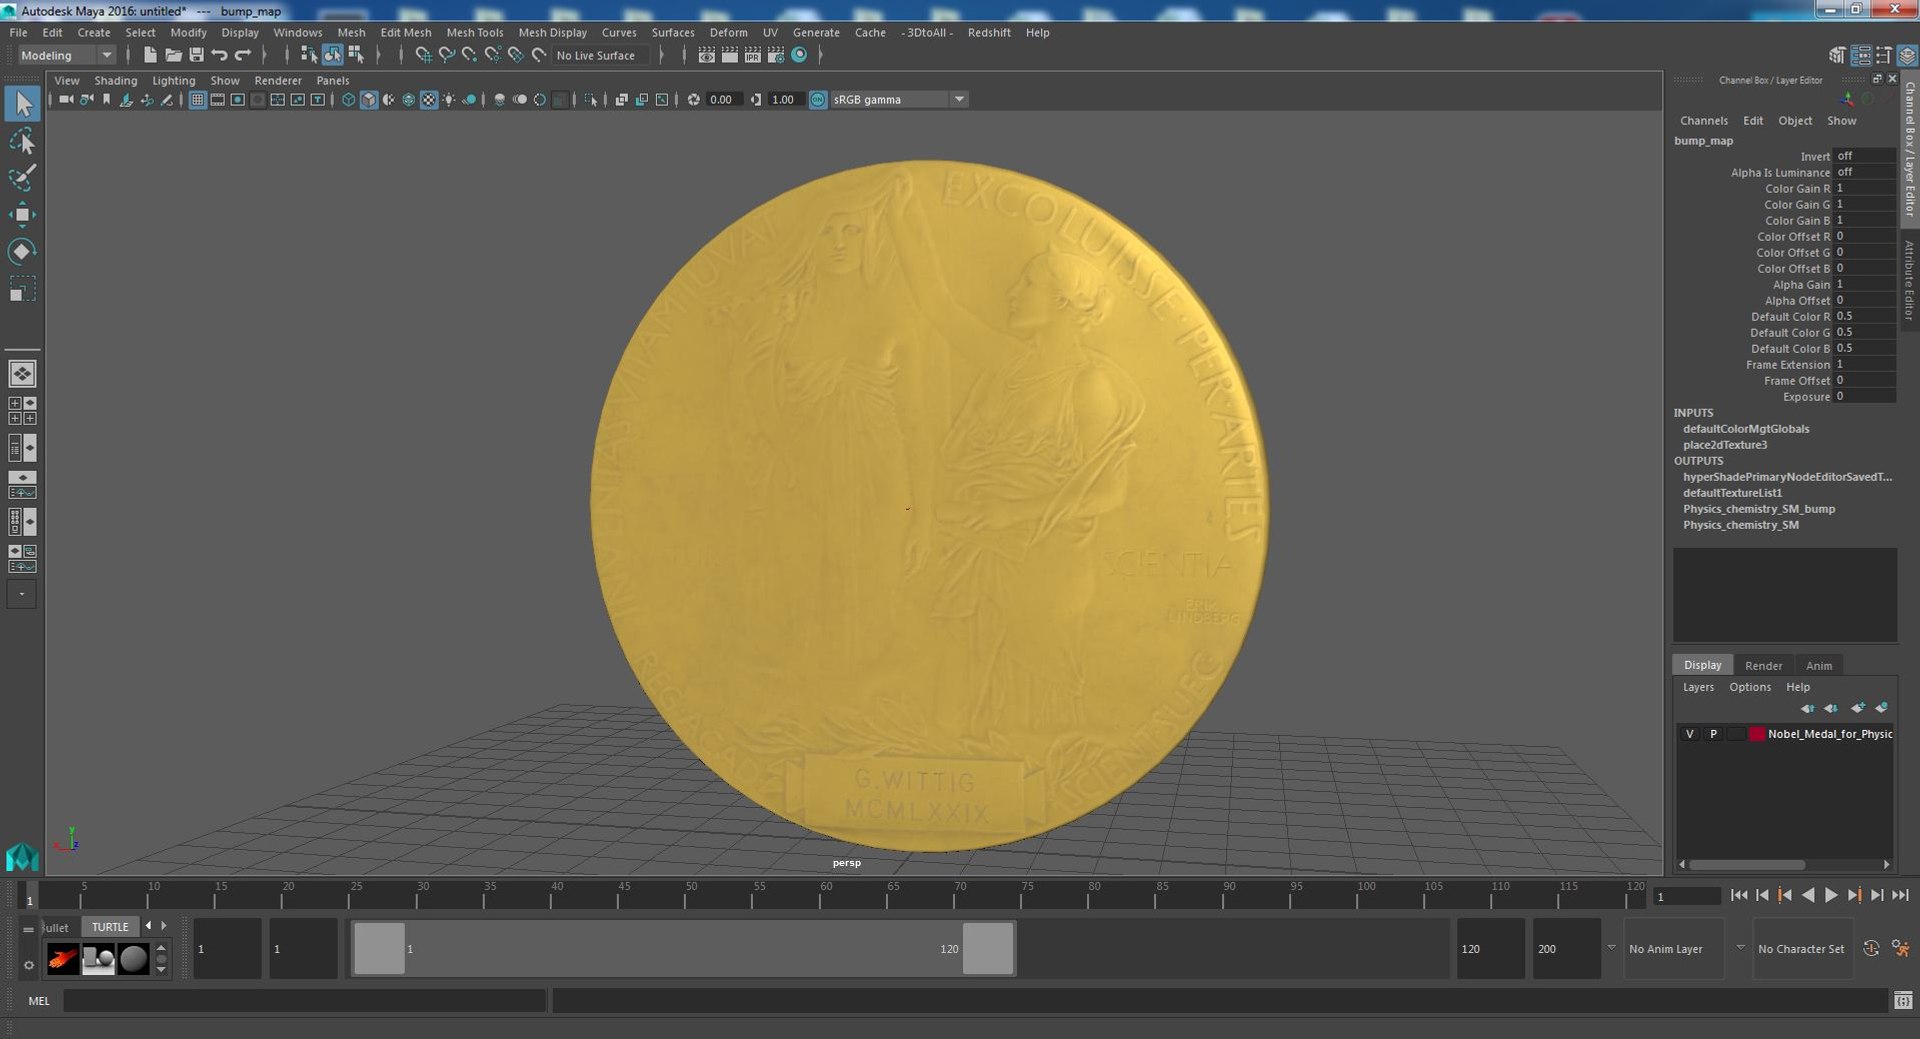Toggle the Channel Box sidebar icon

[x=1907, y=55]
